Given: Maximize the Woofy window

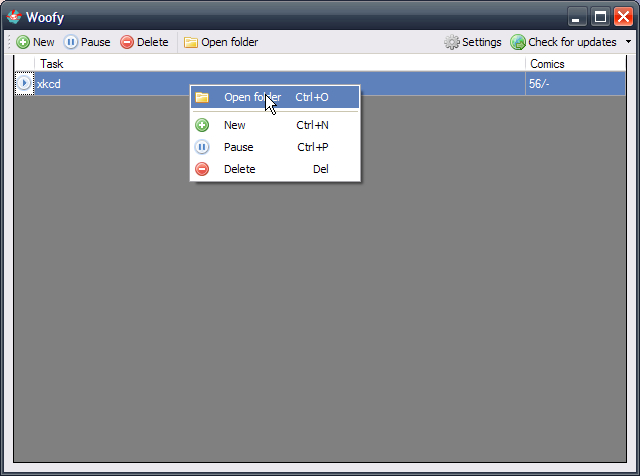Looking at the screenshot, I should [600, 17].
